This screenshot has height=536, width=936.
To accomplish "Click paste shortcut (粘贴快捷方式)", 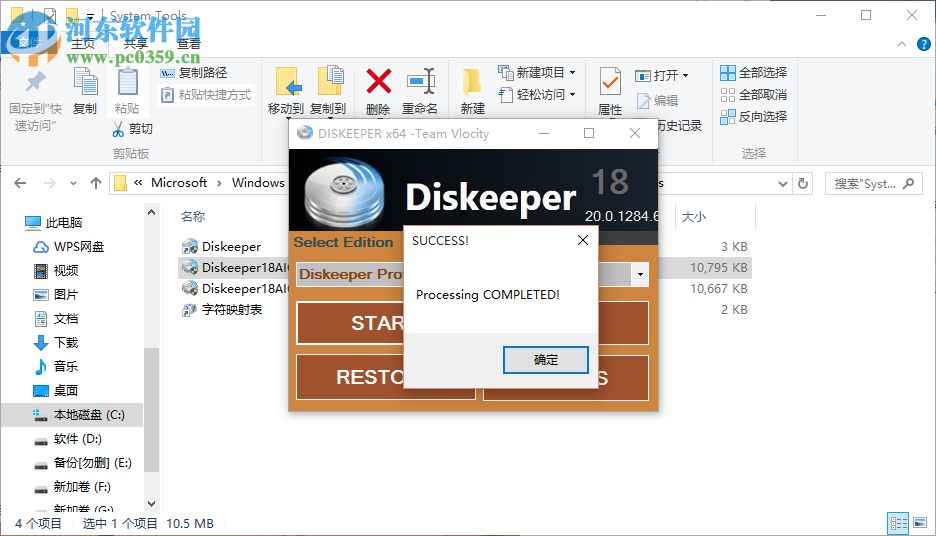I will pos(207,95).
